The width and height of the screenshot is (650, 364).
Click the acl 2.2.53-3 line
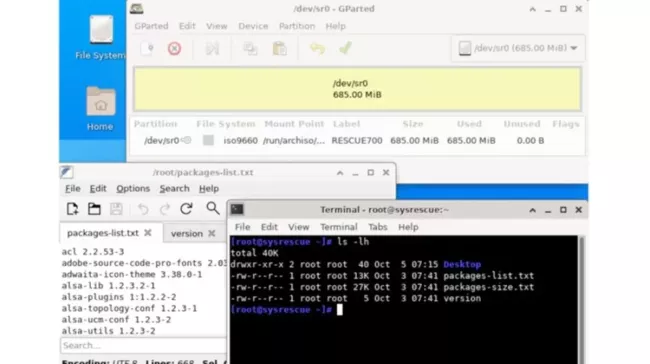[93, 252]
